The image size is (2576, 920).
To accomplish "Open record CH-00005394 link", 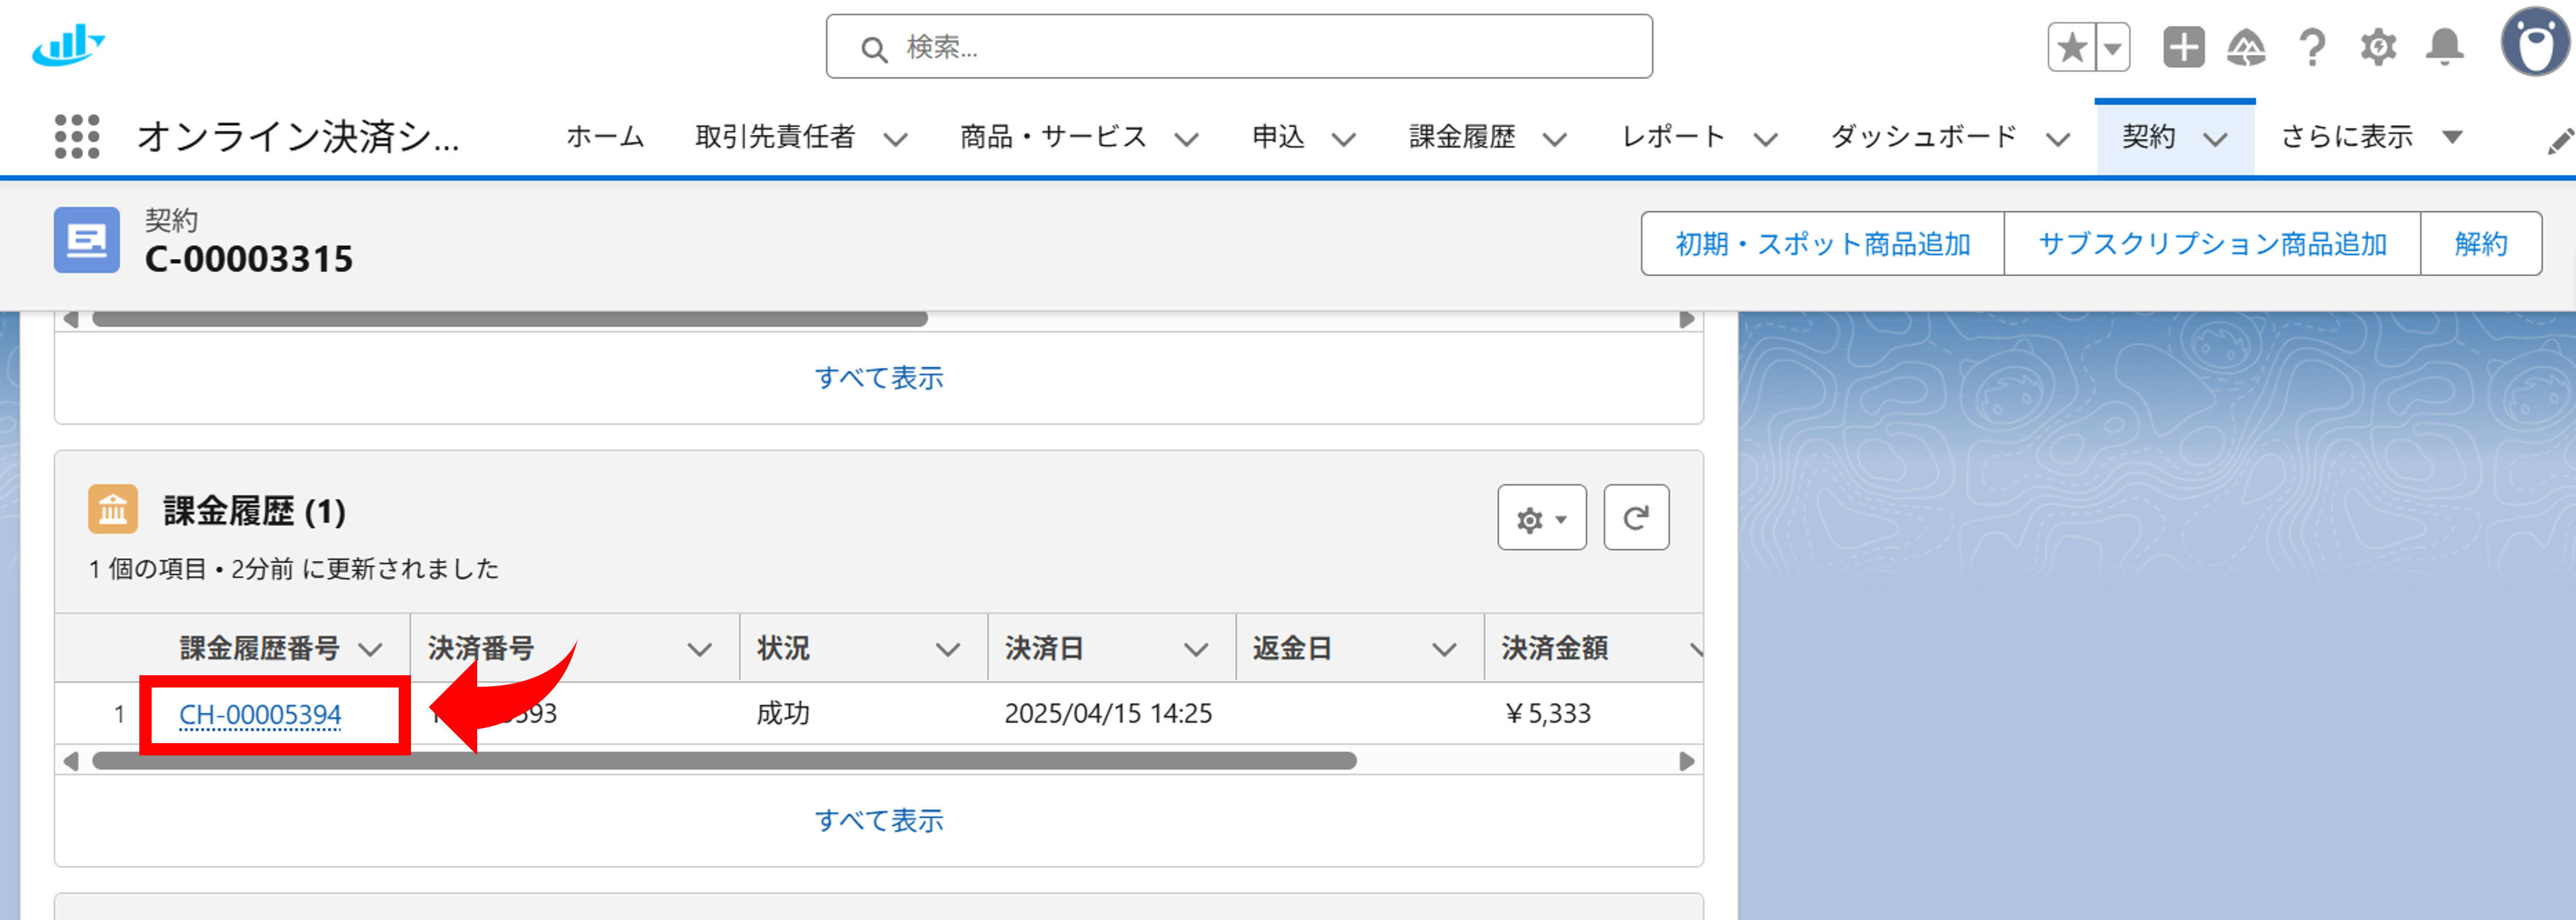I will coord(261,714).
